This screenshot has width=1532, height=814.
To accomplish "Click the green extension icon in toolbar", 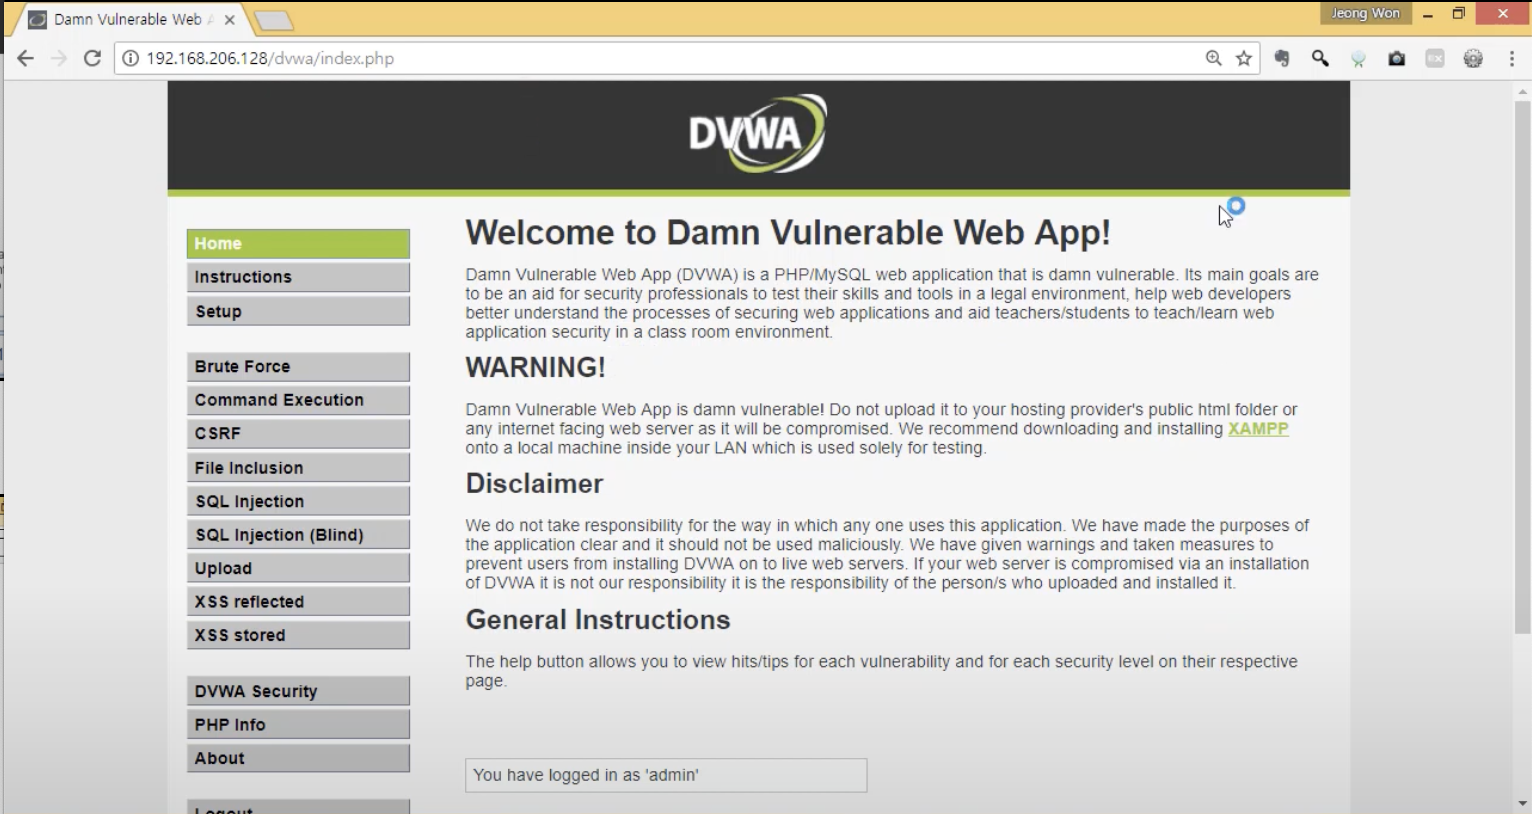I will click(1358, 59).
